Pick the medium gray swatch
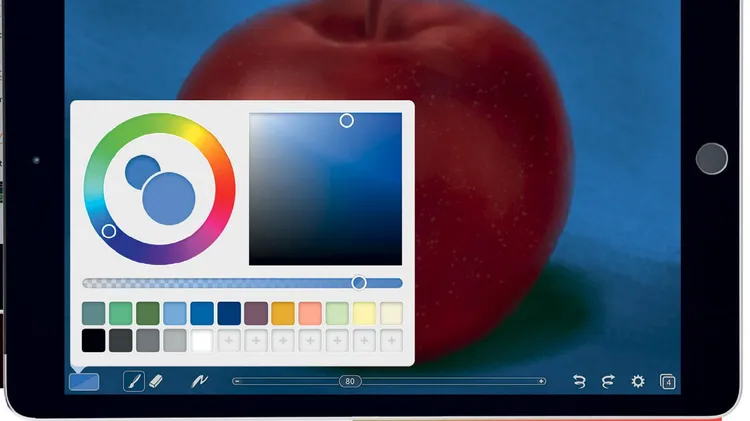Image resolution: width=750 pixels, height=421 pixels. coord(148,341)
